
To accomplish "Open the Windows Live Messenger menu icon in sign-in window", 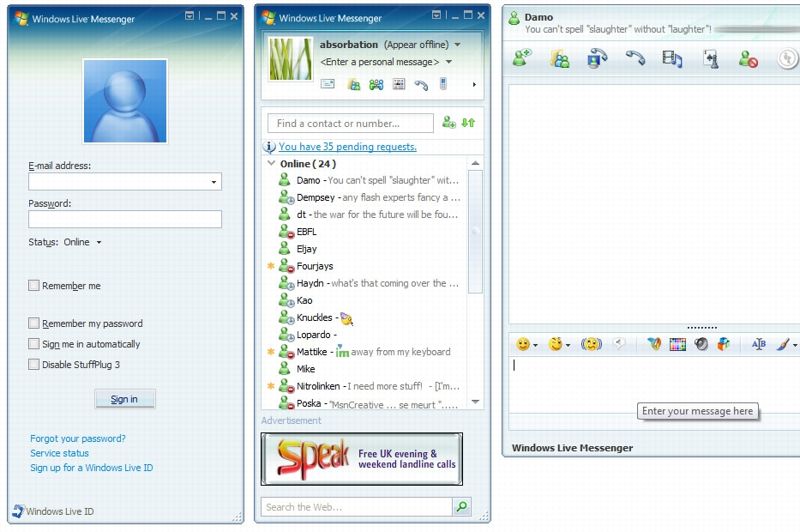I will 189,16.
